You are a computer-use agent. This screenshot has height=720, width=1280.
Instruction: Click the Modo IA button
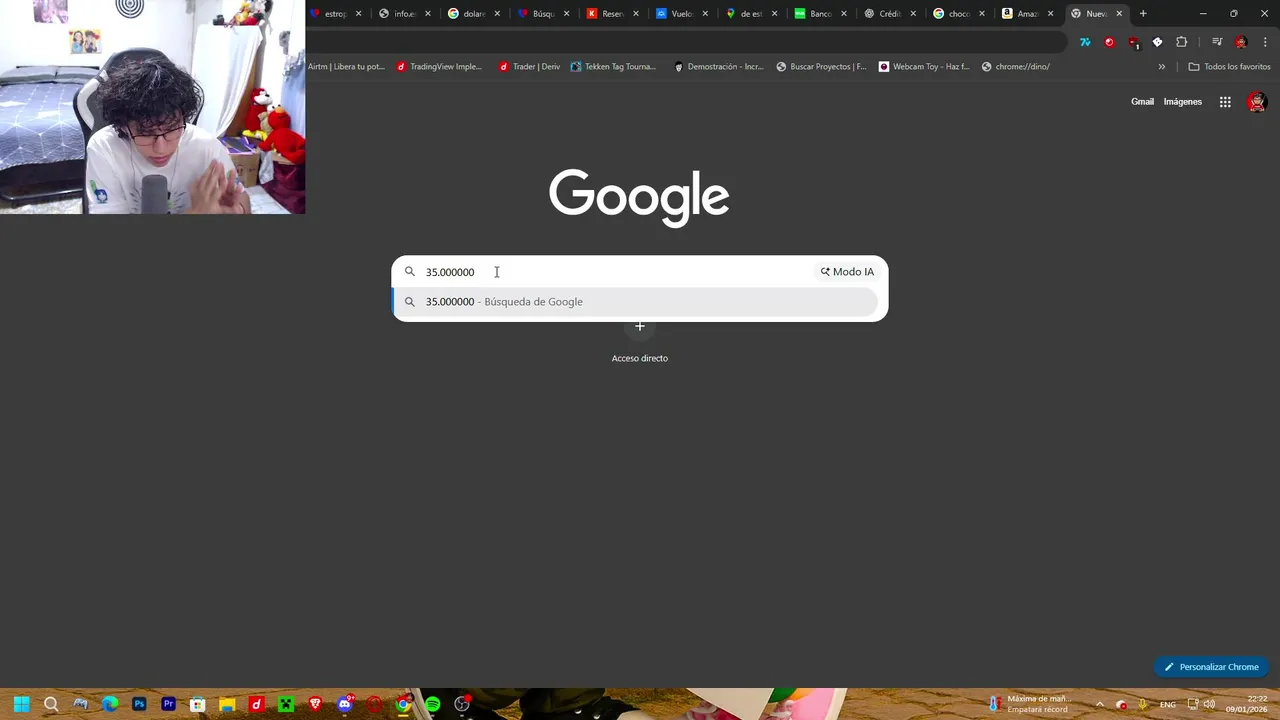(x=847, y=272)
